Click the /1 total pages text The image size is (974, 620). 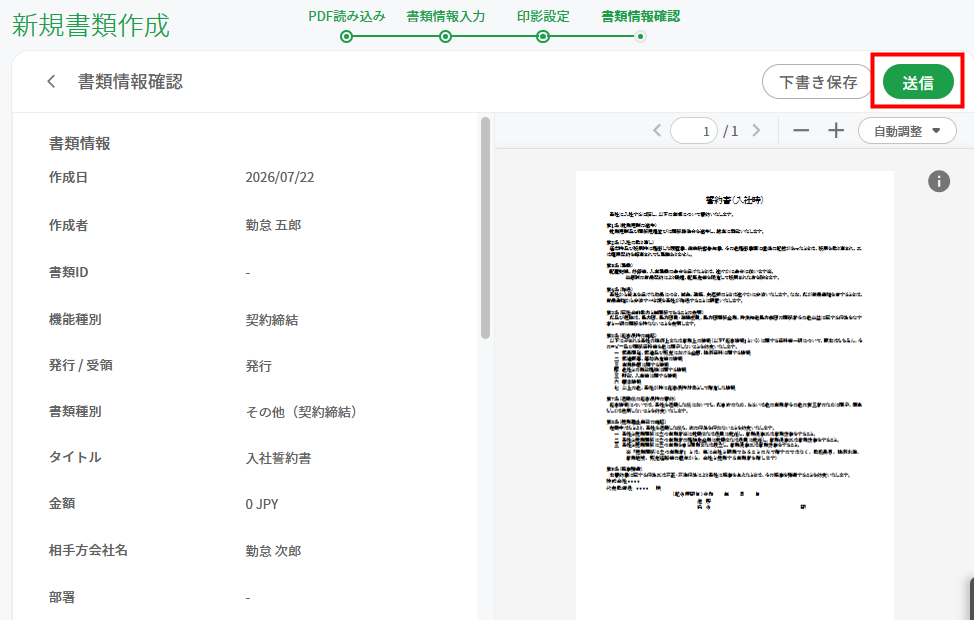(x=730, y=131)
